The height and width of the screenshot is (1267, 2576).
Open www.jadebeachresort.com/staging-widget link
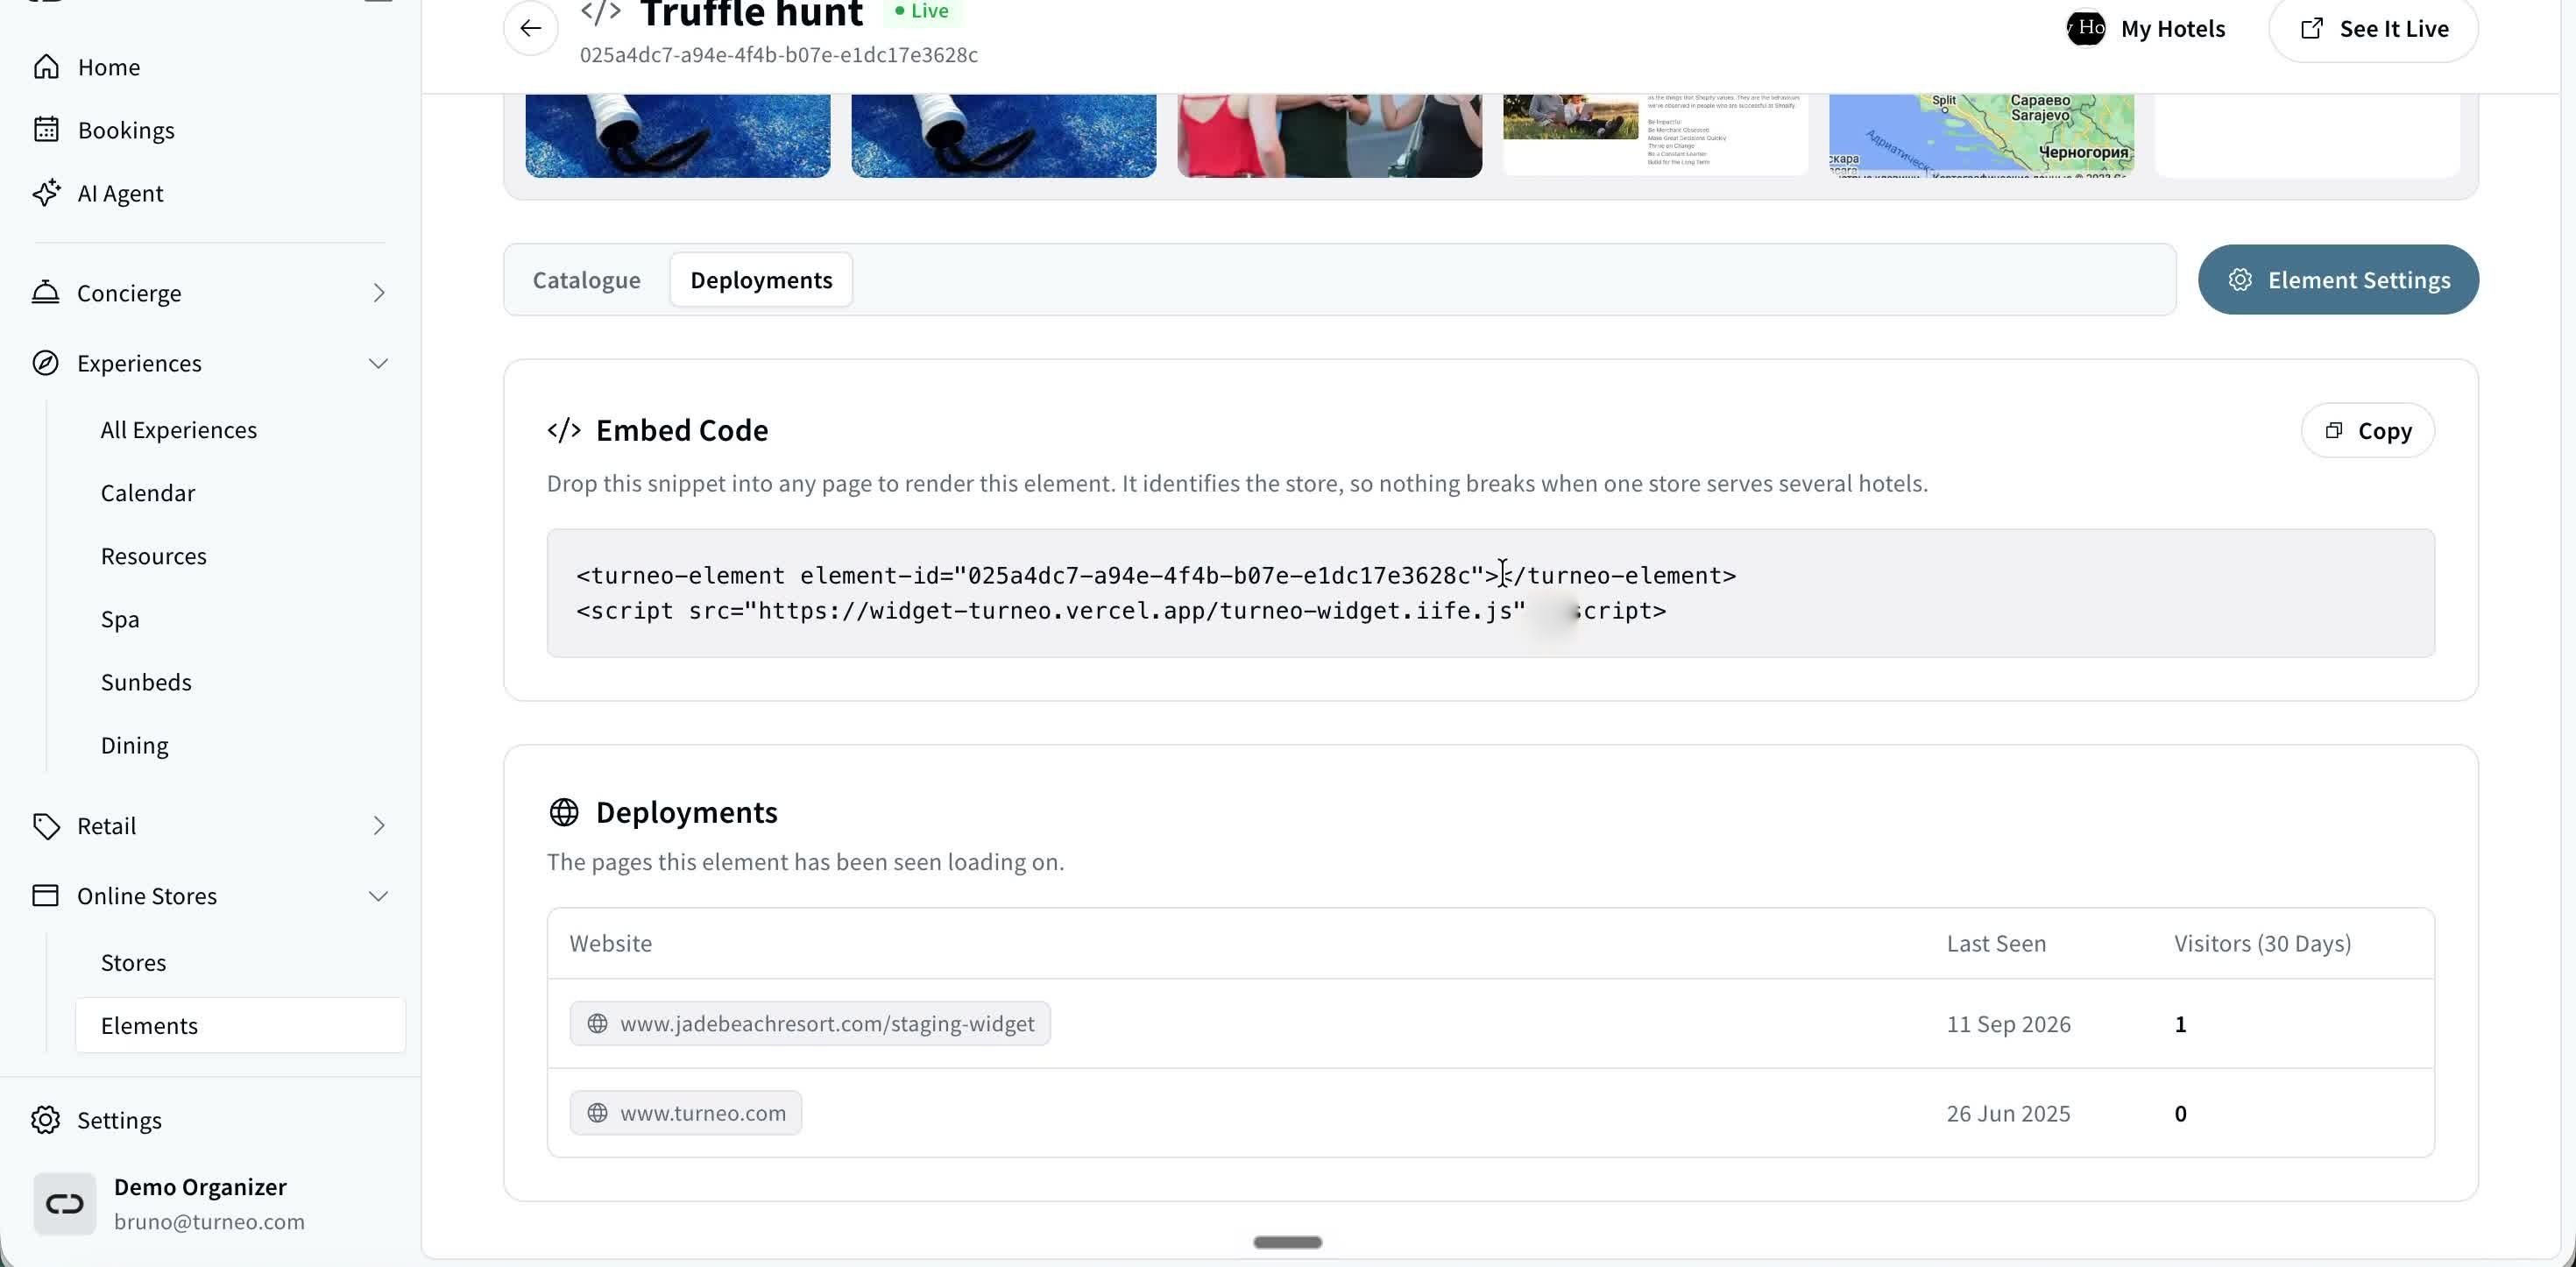(810, 1024)
